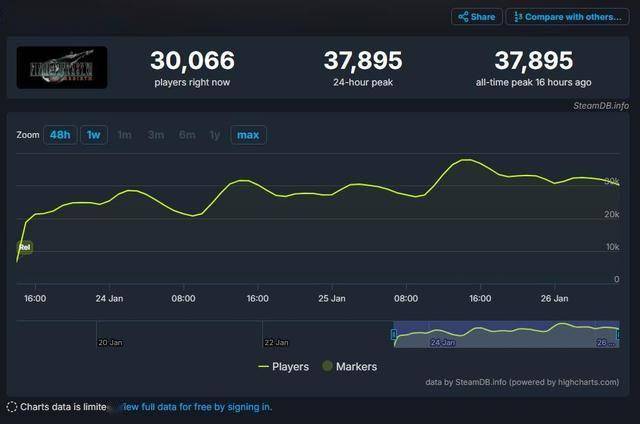Select the 3m zoom option
The height and width of the screenshot is (424, 640).
[156, 135]
